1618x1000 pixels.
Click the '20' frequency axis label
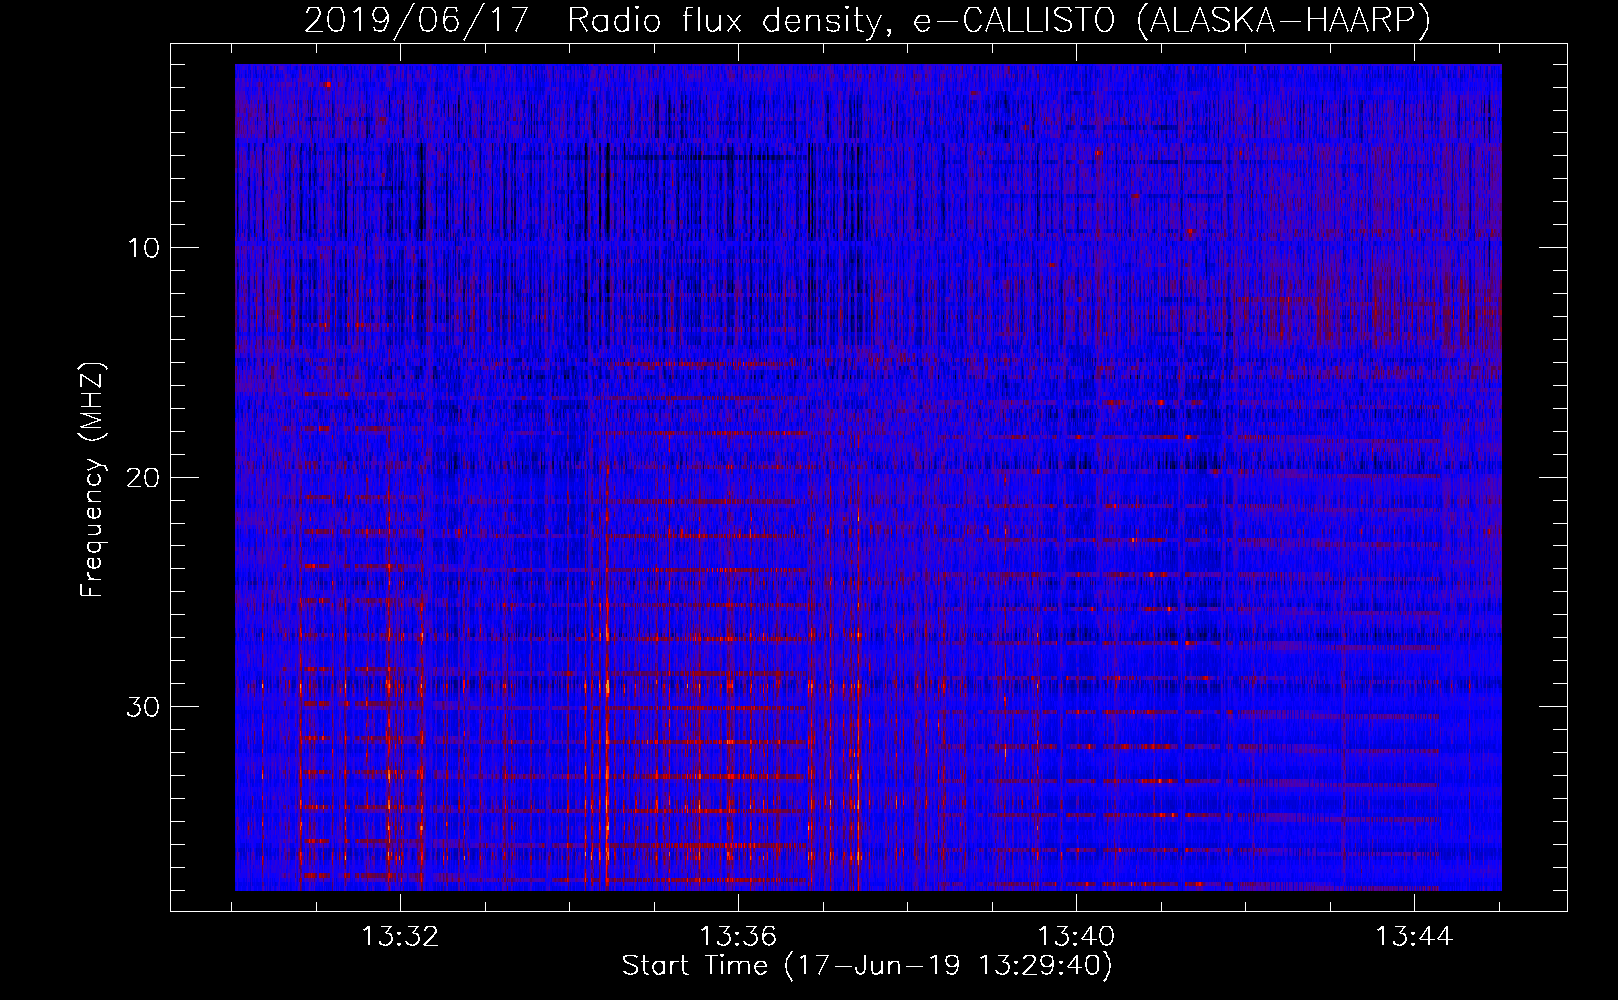point(144,477)
